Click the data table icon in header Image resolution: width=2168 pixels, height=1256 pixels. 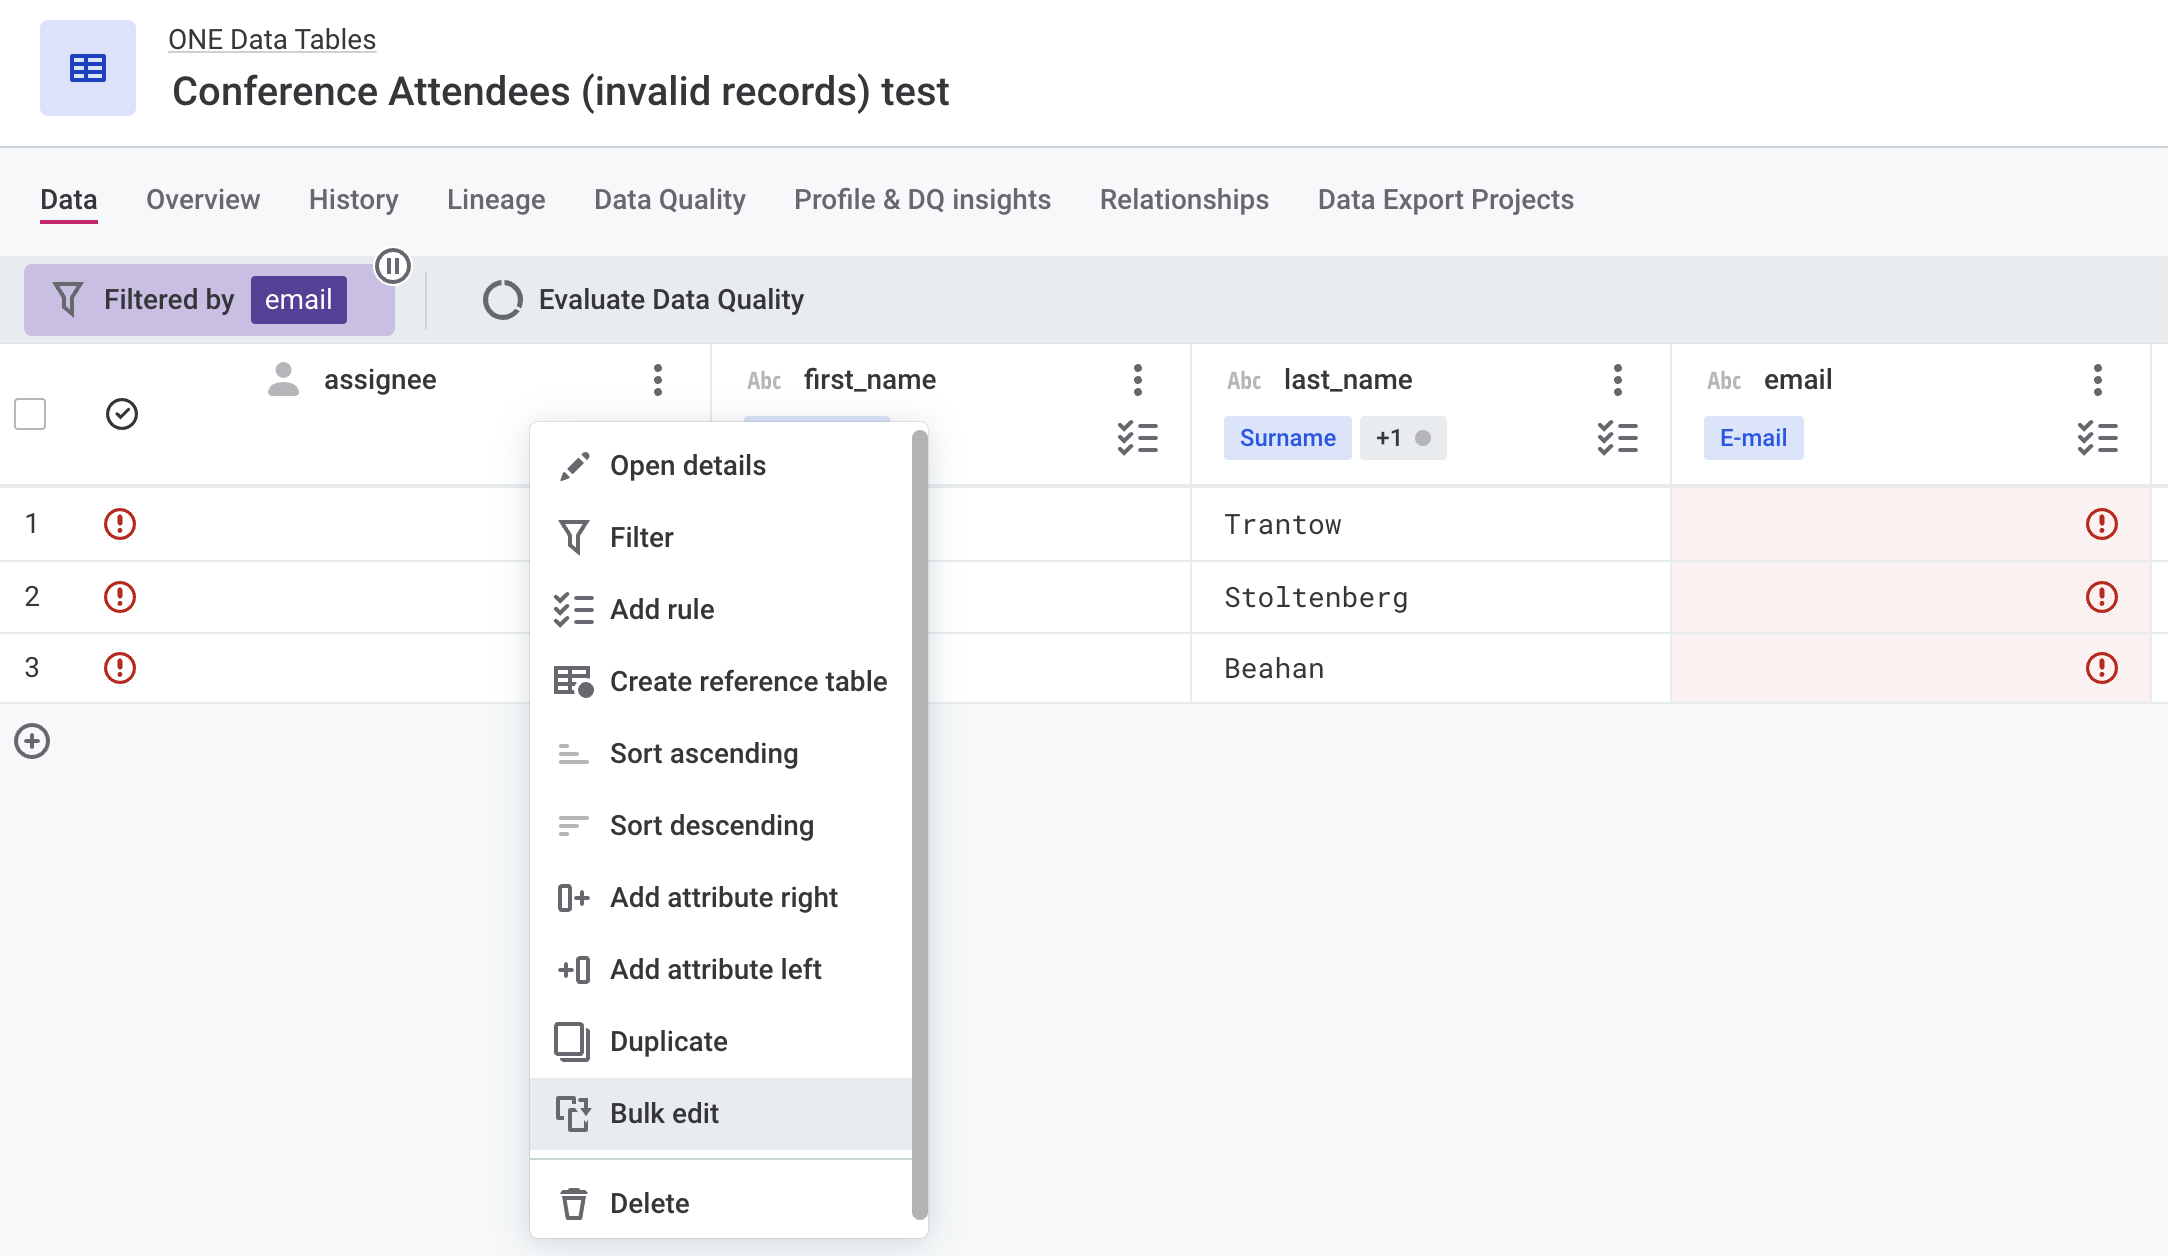tap(88, 68)
